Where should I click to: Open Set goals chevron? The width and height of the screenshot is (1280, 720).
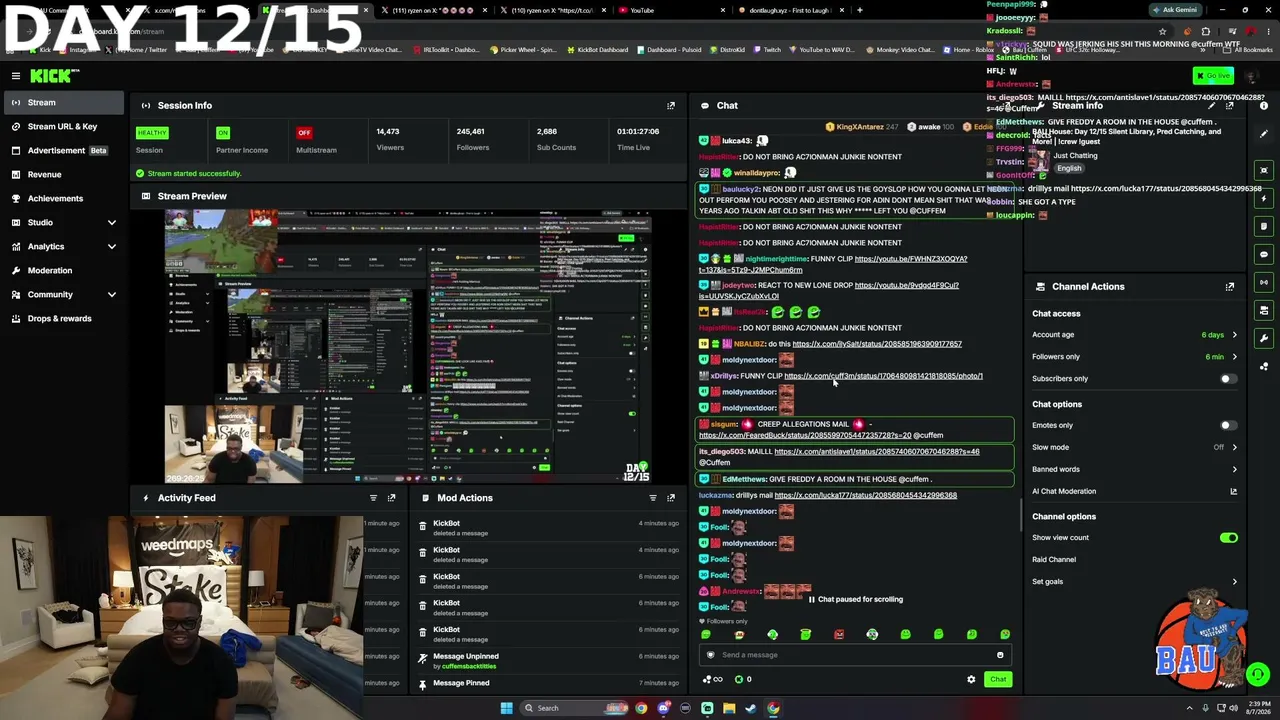coord(1234,582)
